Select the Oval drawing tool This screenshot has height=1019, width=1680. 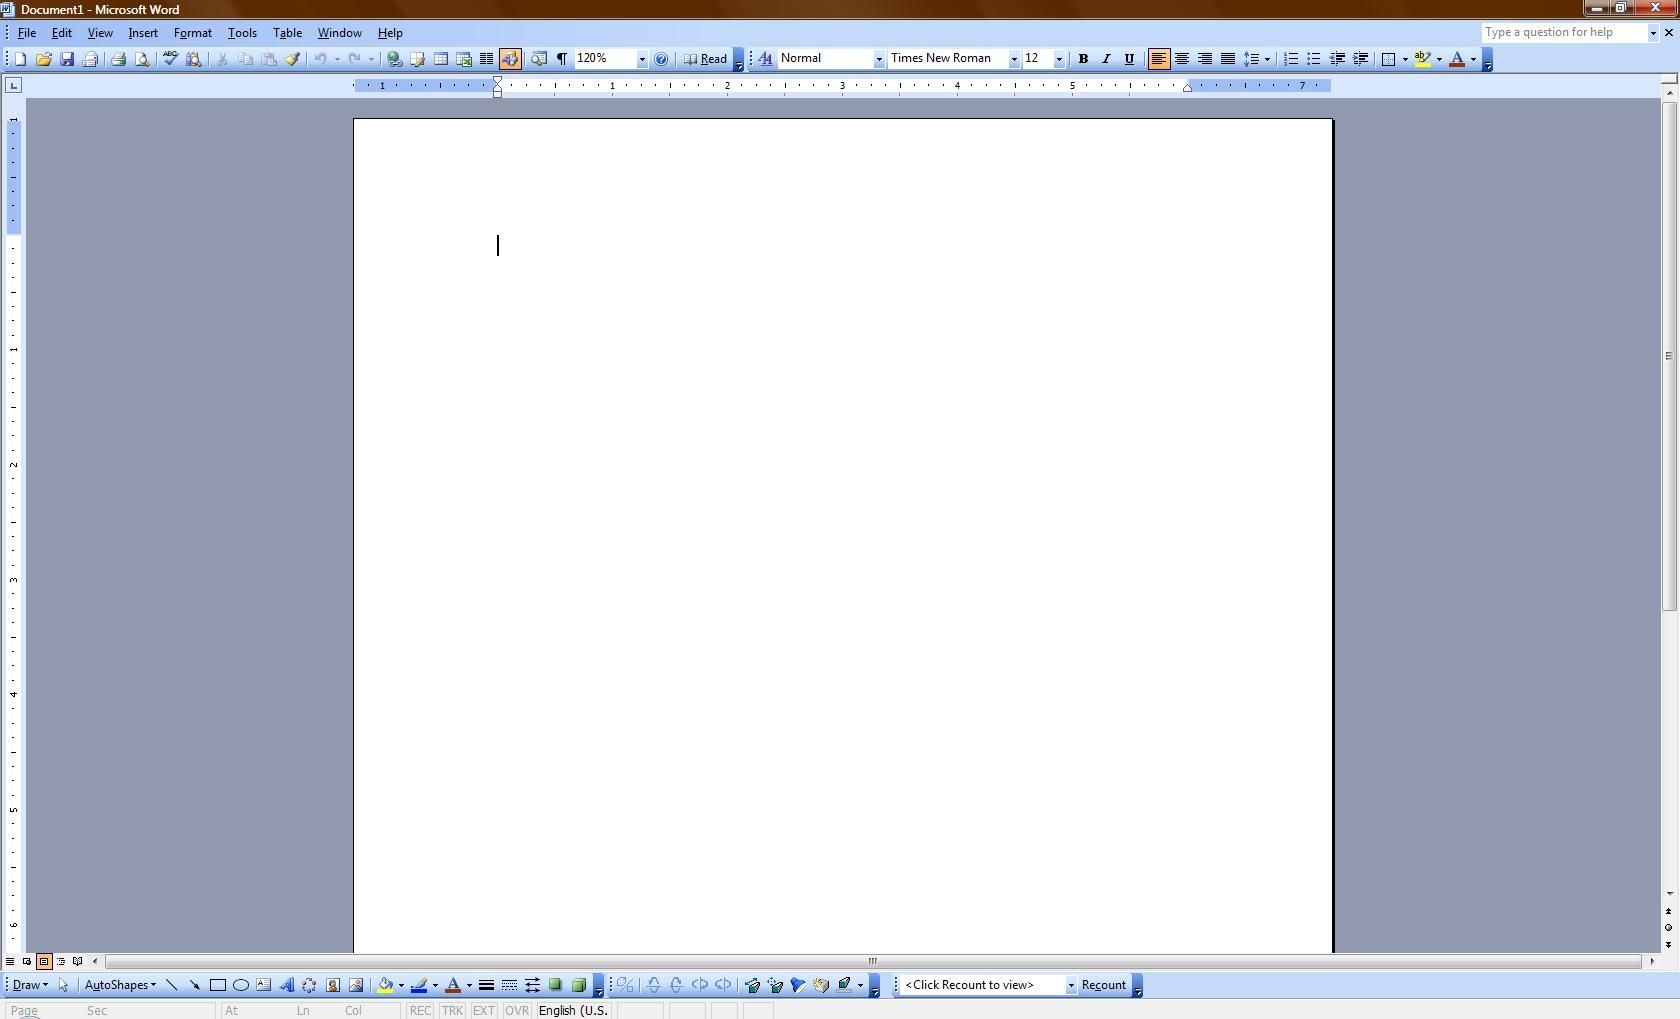(240, 985)
